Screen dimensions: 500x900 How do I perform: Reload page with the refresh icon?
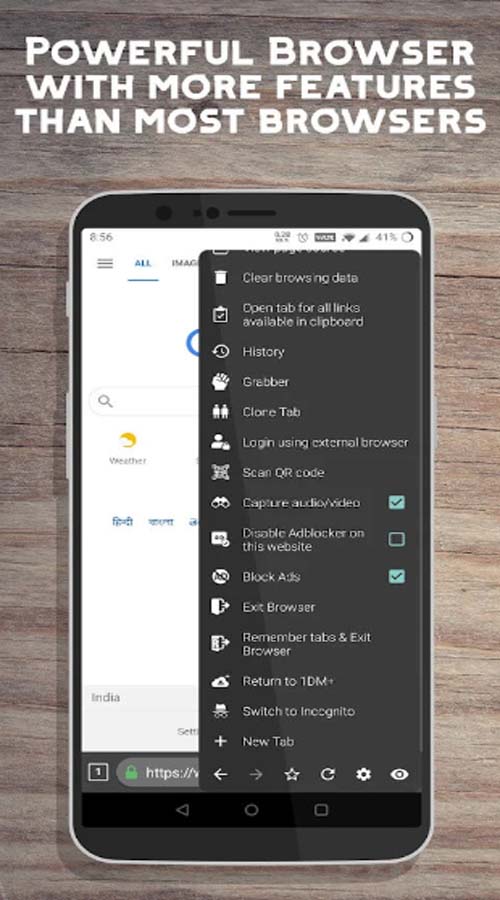328,774
